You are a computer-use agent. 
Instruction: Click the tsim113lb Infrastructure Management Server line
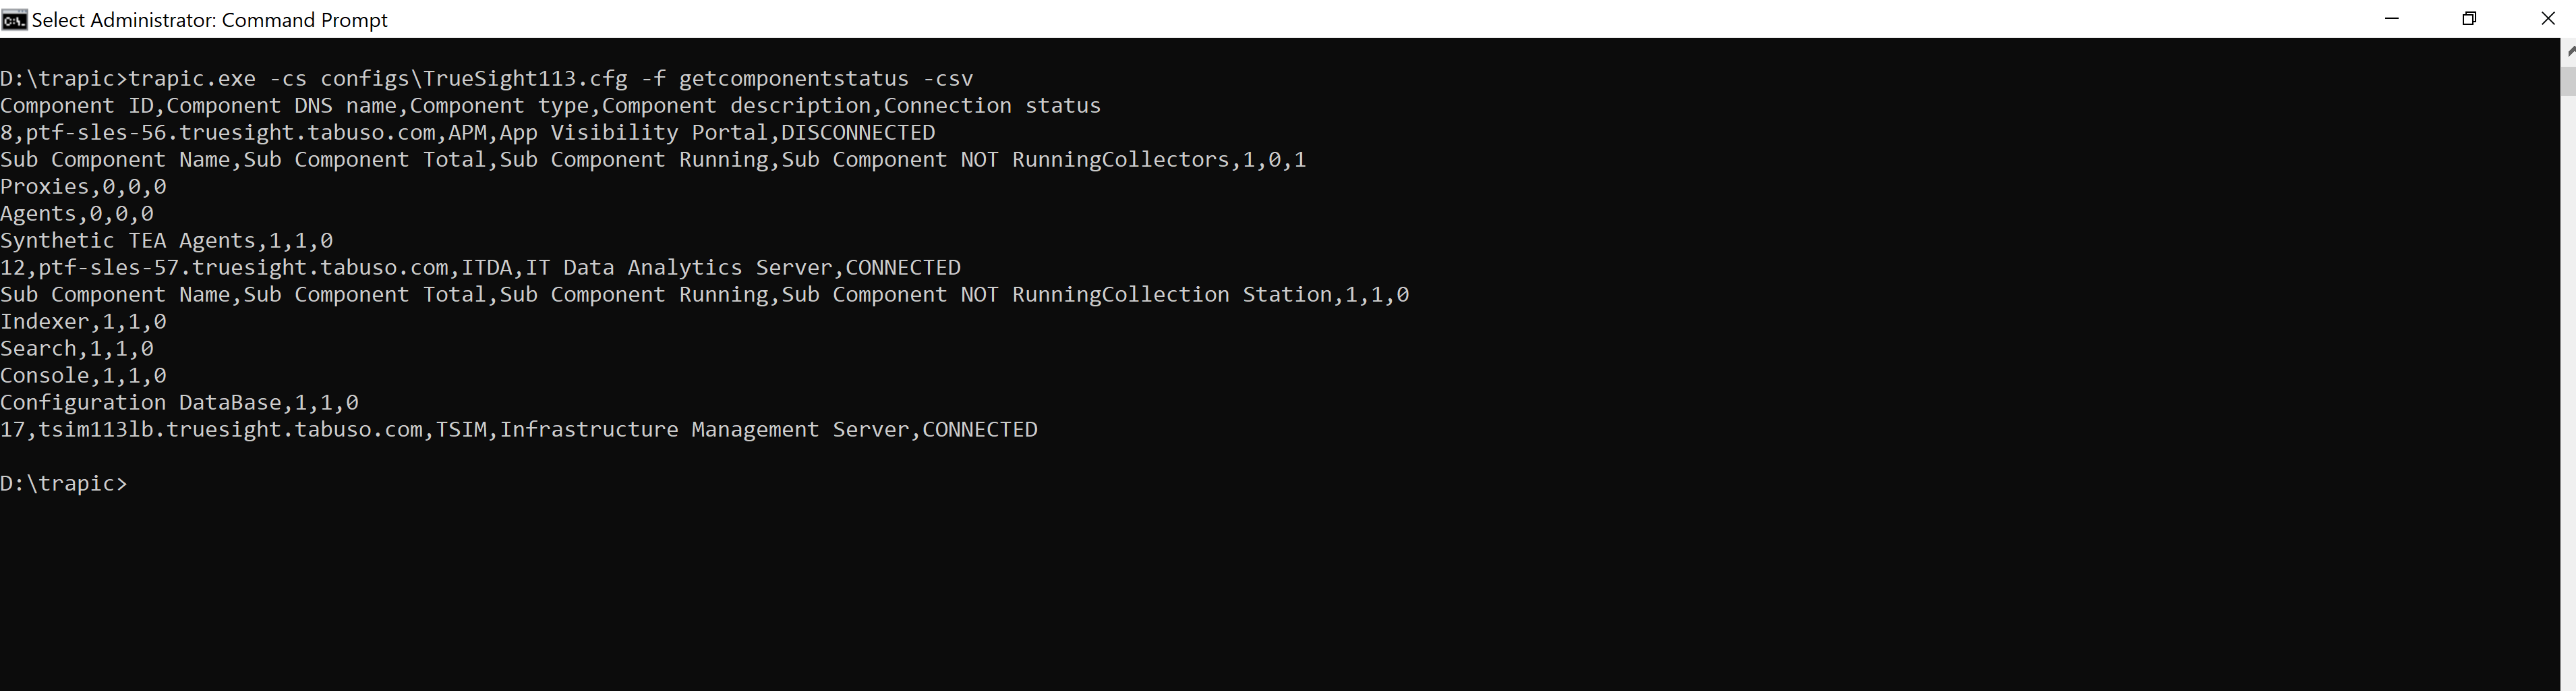click(519, 430)
